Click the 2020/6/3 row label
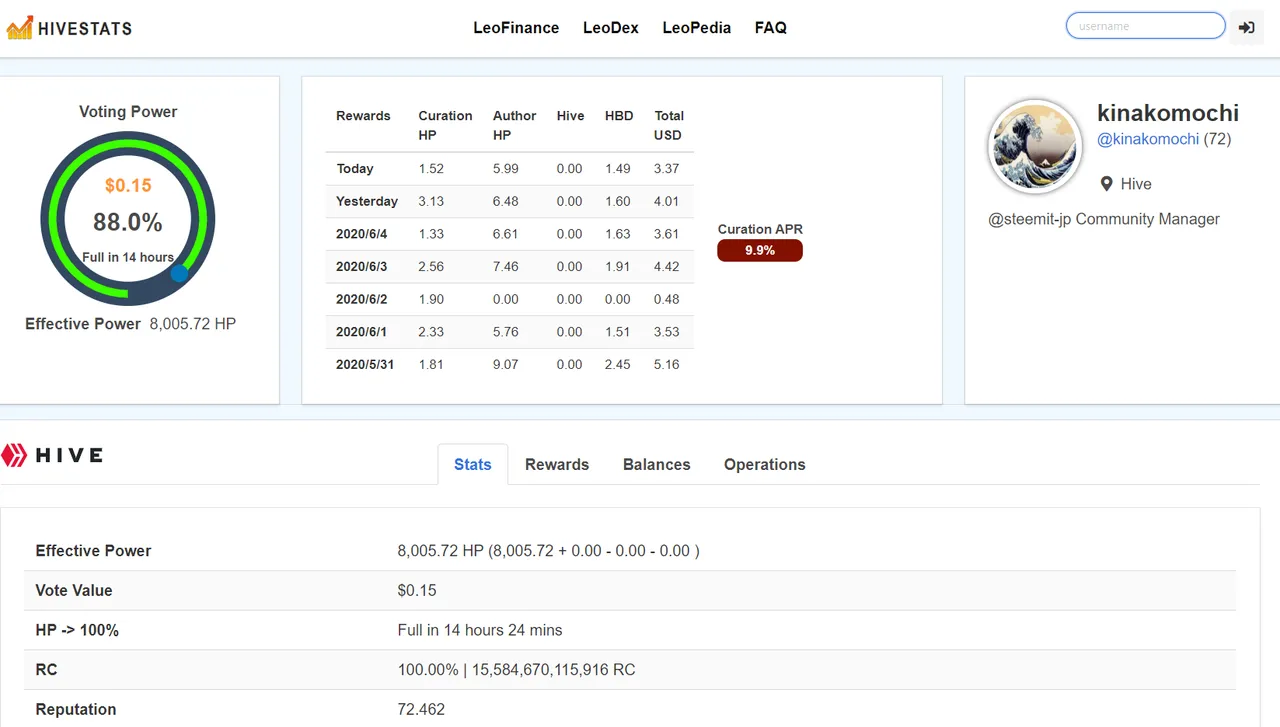The width and height of the screenshot is (1280, 727). pos(362,267)
